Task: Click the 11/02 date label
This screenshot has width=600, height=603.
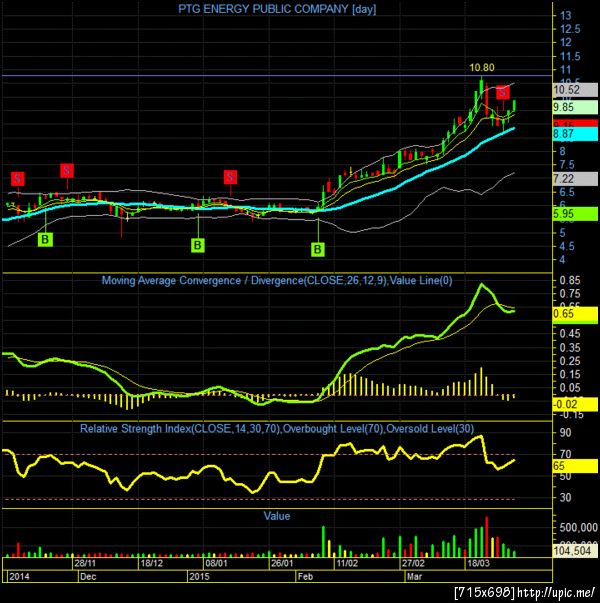Action: pos(347,563)
